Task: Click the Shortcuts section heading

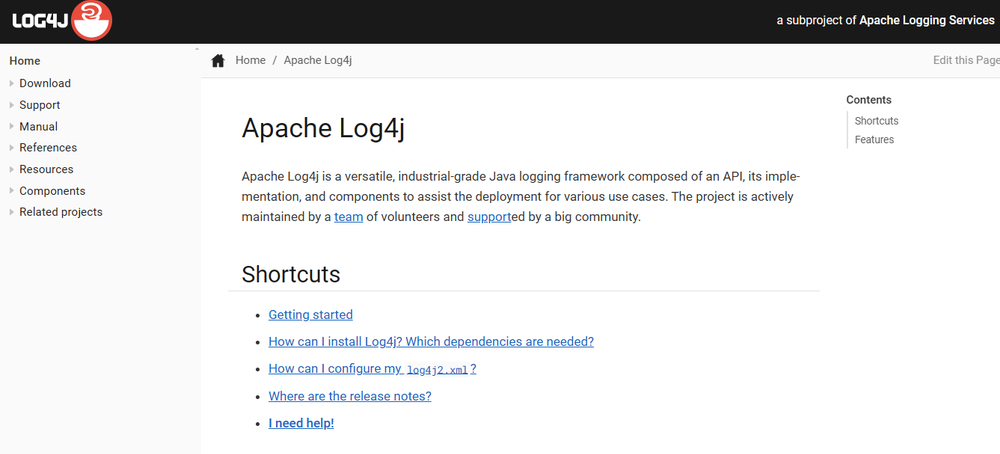Action: click(x=291, y=274)
